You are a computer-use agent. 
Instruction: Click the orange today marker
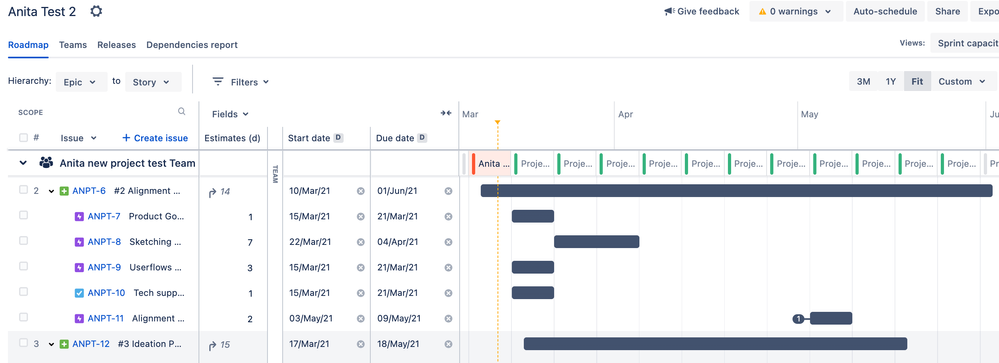(497, 122)
